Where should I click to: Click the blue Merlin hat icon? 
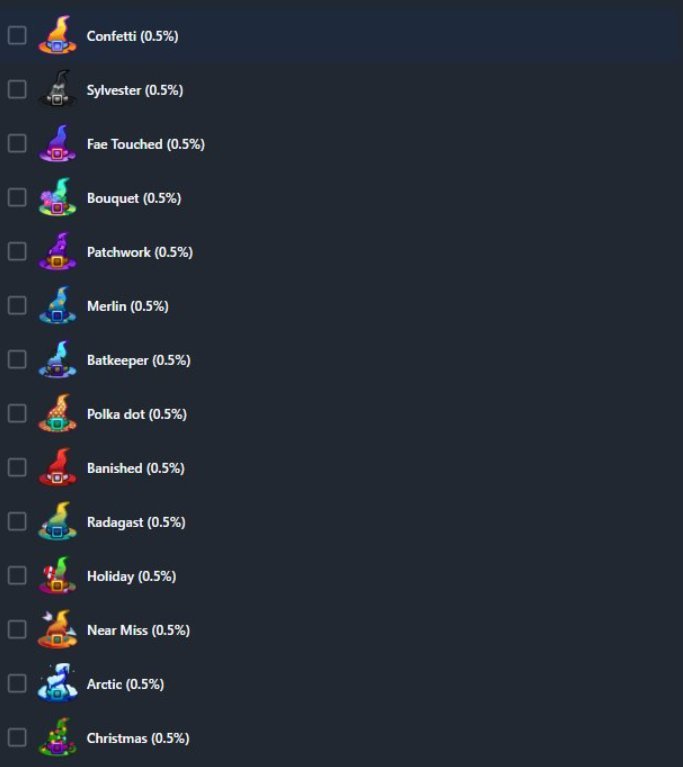pyautogui.click(x=58, y=305)
